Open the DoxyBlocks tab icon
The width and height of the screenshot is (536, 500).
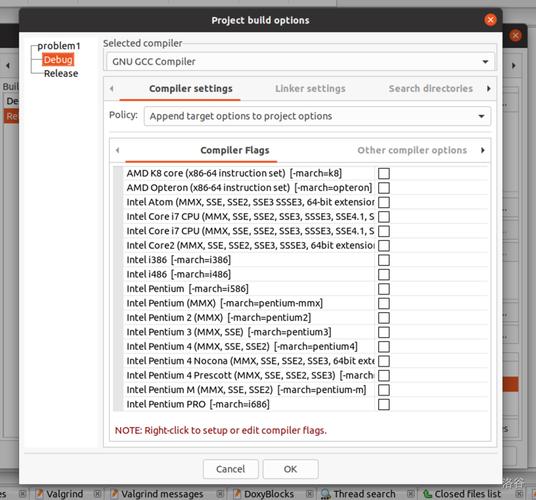click(x=237, y=494)
